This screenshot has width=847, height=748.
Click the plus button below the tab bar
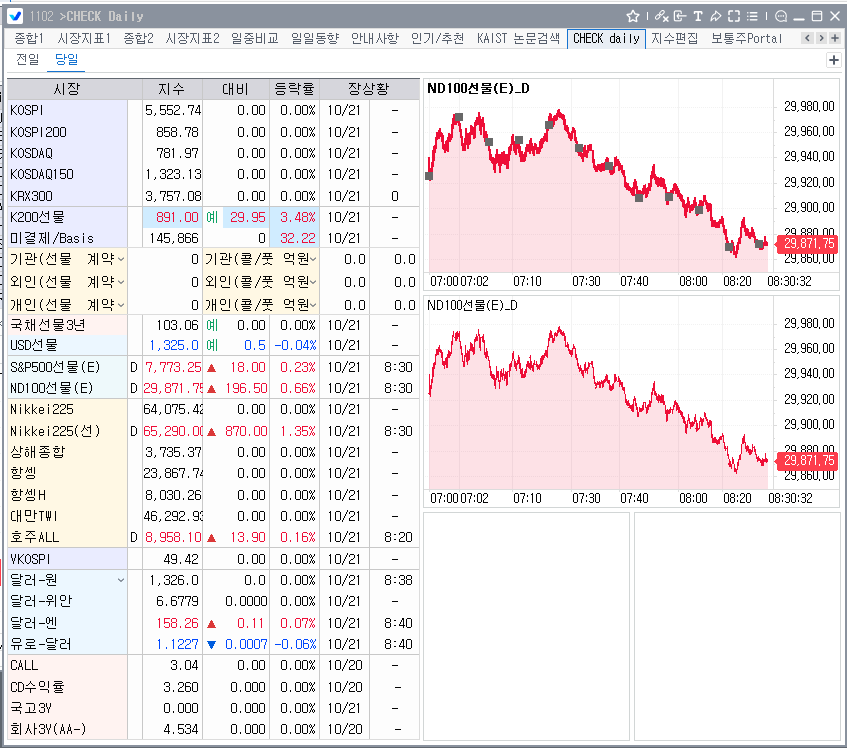(x=833, y=60)
